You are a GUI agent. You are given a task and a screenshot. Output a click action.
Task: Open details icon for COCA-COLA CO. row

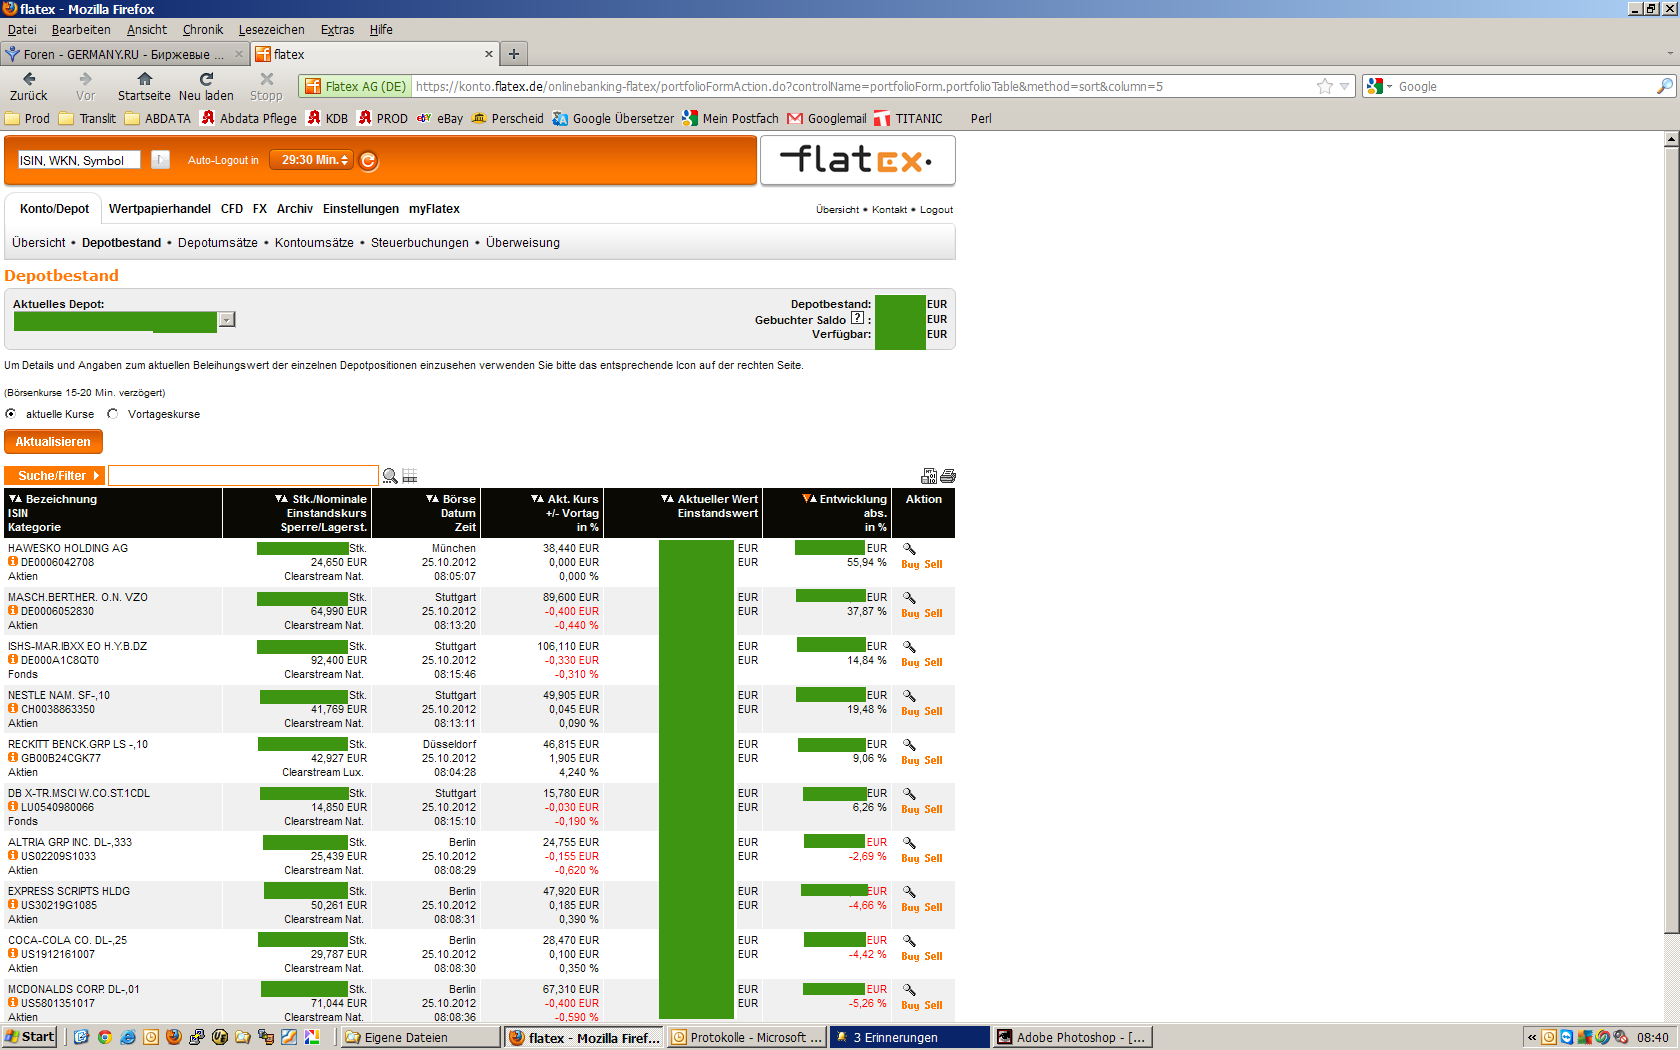pyautogui.click(x=910, y=941)
